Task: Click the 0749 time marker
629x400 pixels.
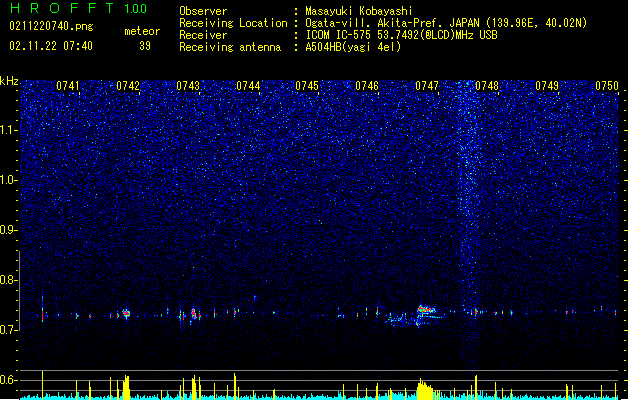Action: pos(546,86)
